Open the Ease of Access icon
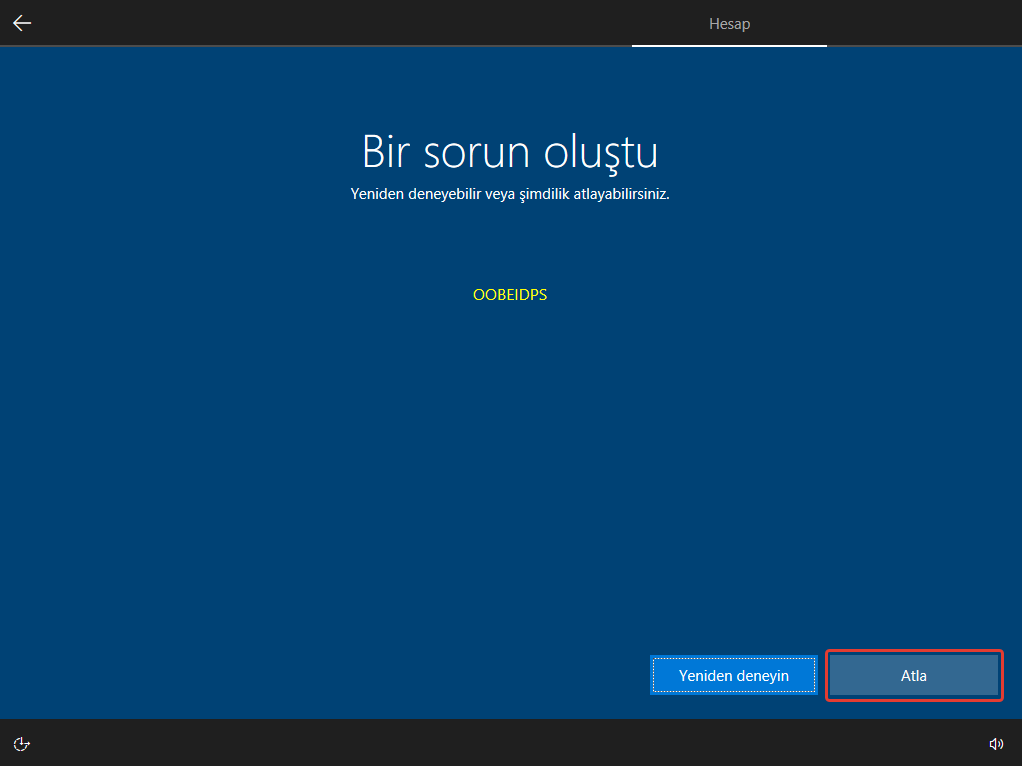This screenshot has height=766, width=1022. pos(22,743)
